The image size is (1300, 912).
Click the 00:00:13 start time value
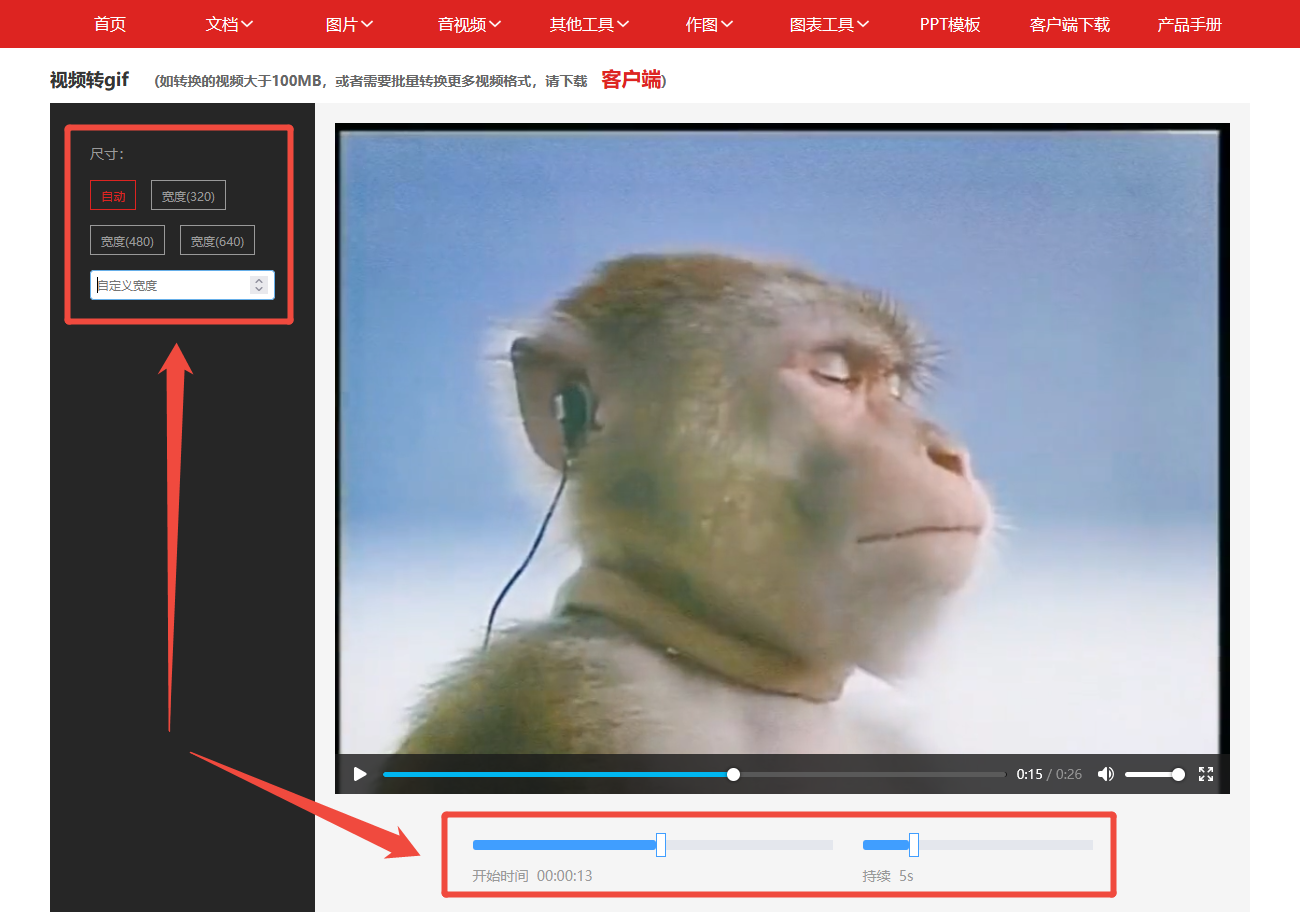(x=565, y=876)
